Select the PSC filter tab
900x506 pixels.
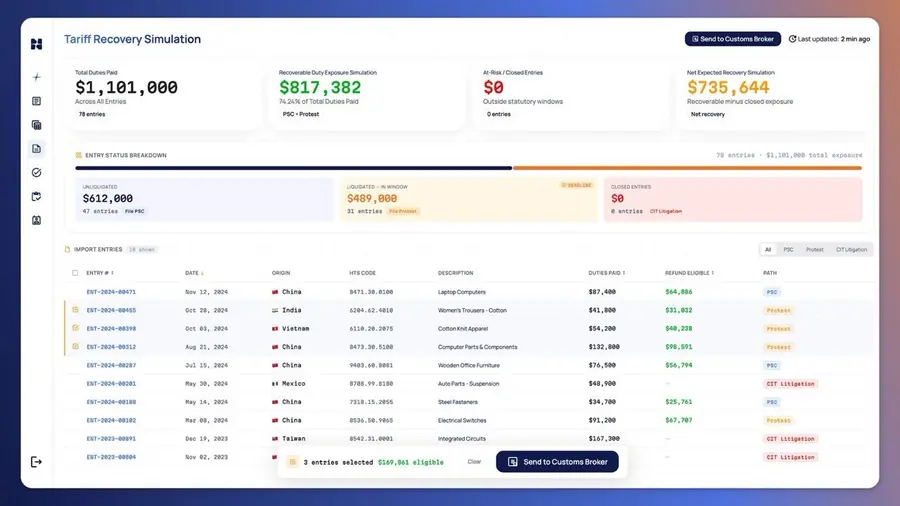(x=788, y=250)
